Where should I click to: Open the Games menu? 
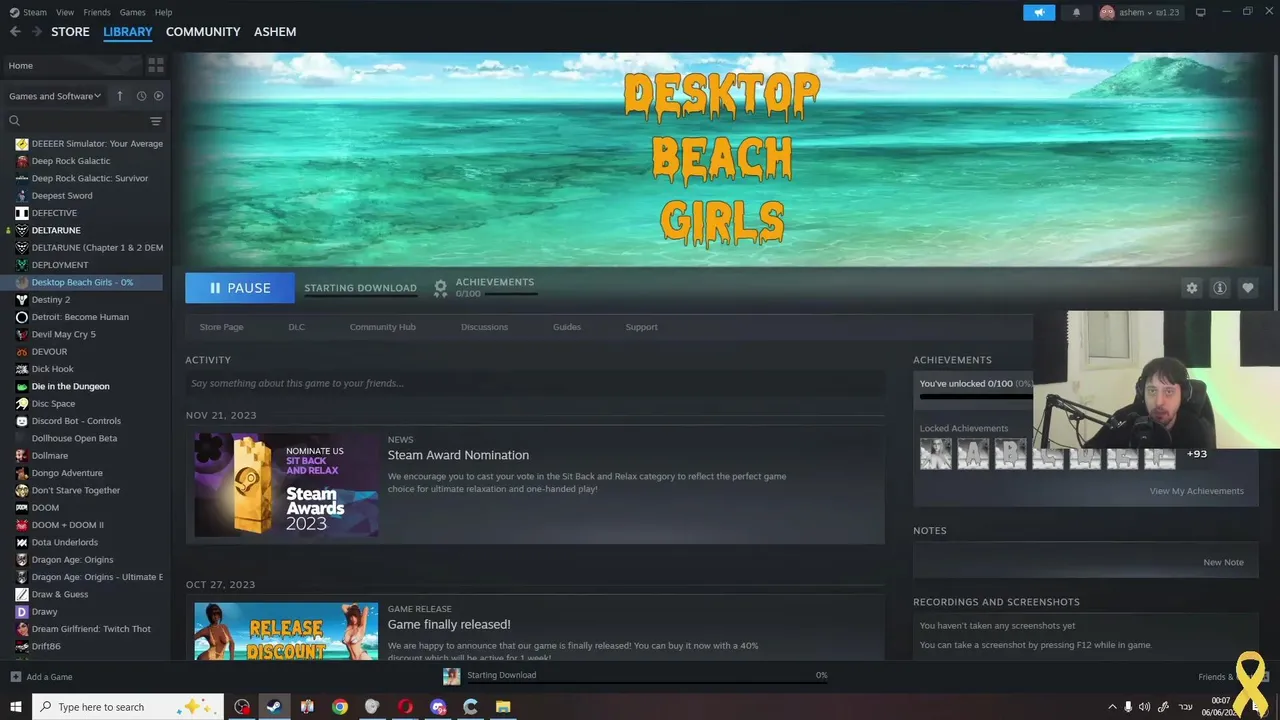point(133,12)
